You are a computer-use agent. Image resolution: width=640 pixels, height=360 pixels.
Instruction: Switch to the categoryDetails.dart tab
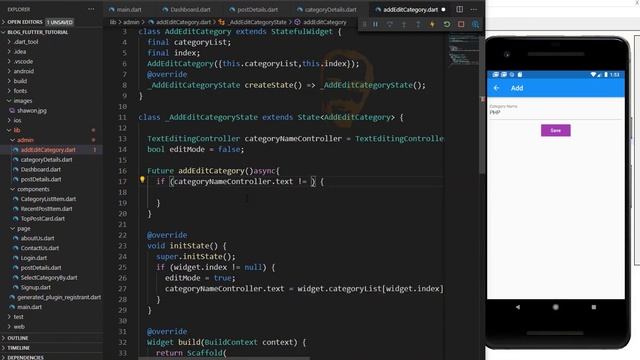327,9
